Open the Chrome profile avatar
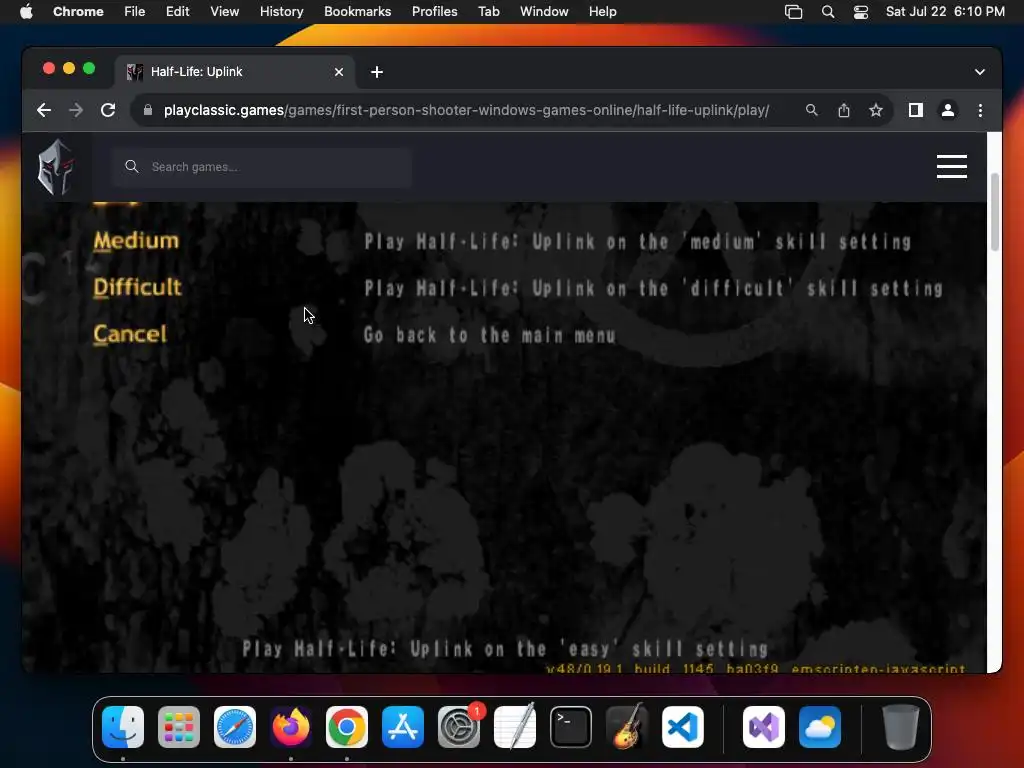Viewport: 1024px width, 768px height. point(948,110)
